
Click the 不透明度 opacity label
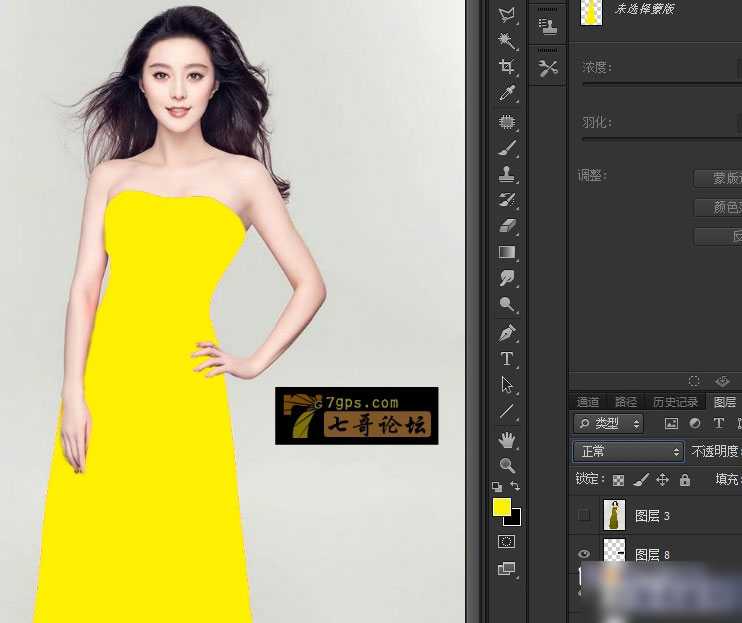pyautogui.click(x=715, y=451)
